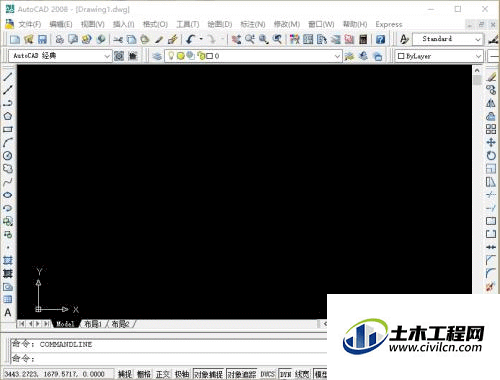Select the Line tool
Viewport: 500px width, 380px height.
click(8, 77)
